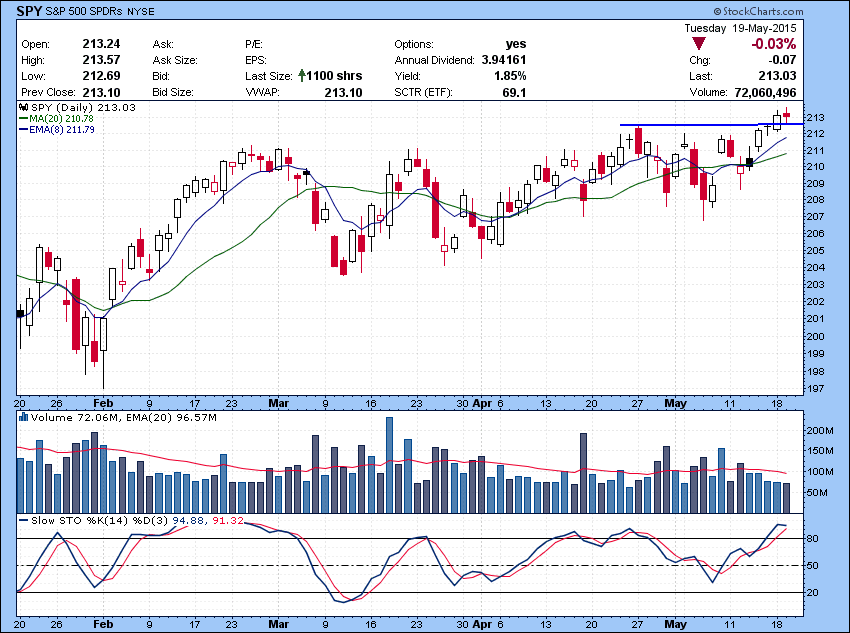The image size is (850, 633).
Task: Click the Options value yes
Action: (x=516, y=44)
